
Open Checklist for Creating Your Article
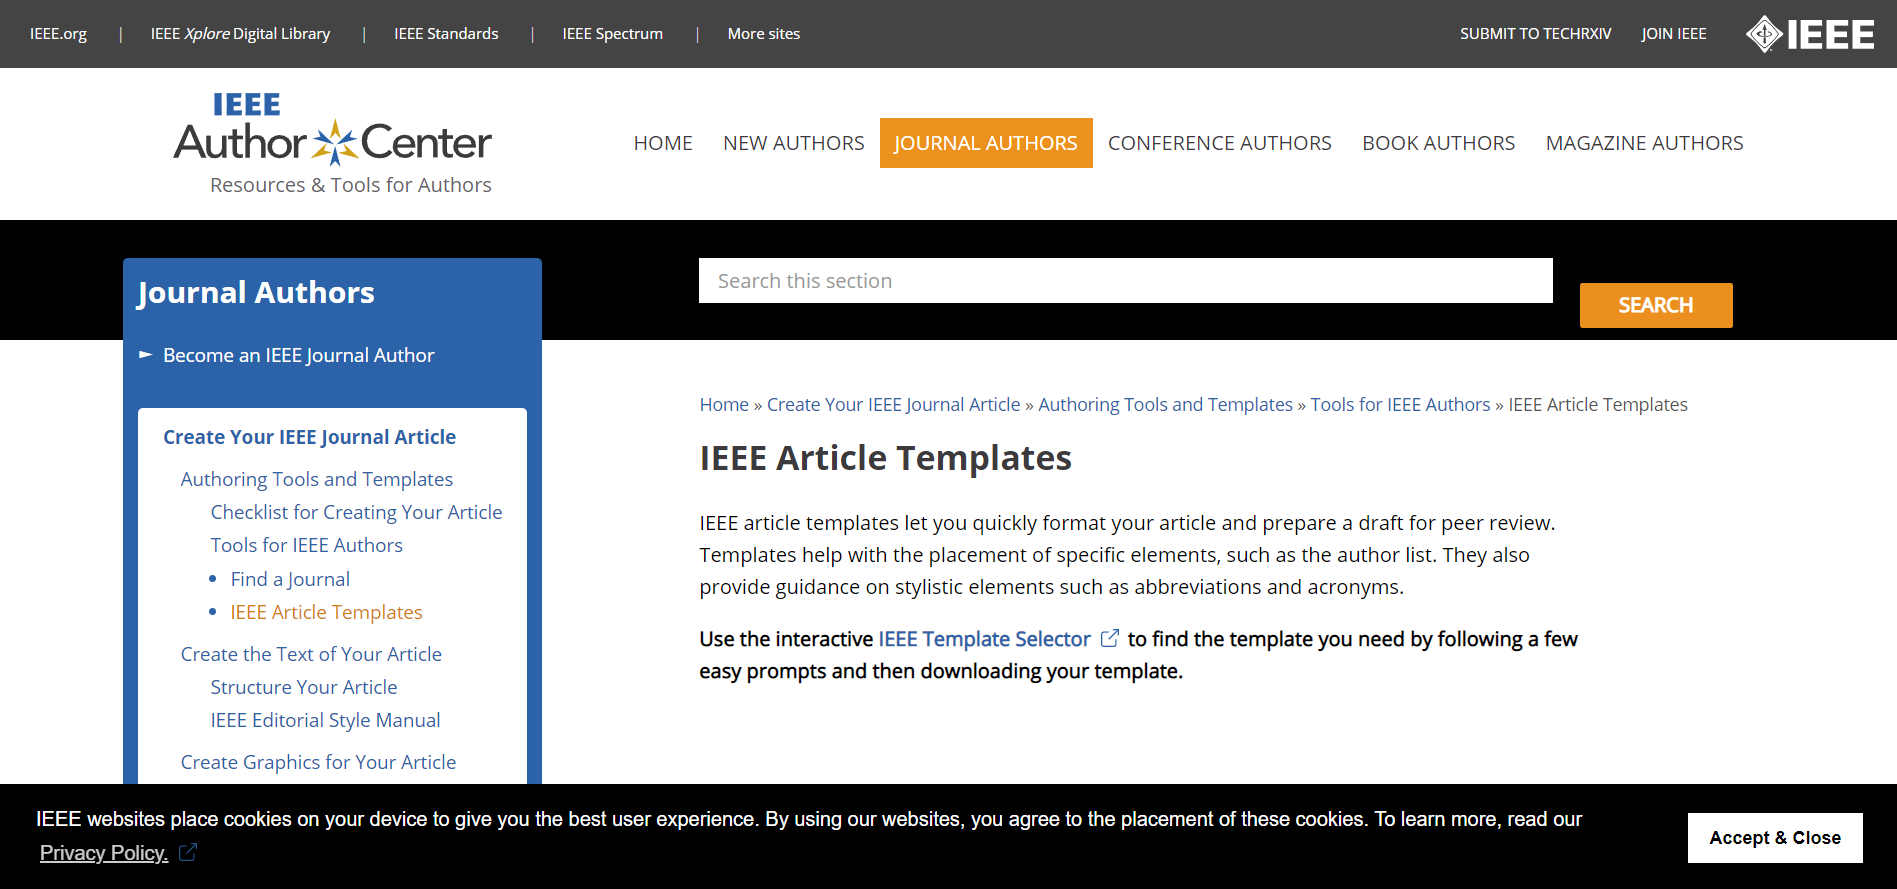point(356,512)
